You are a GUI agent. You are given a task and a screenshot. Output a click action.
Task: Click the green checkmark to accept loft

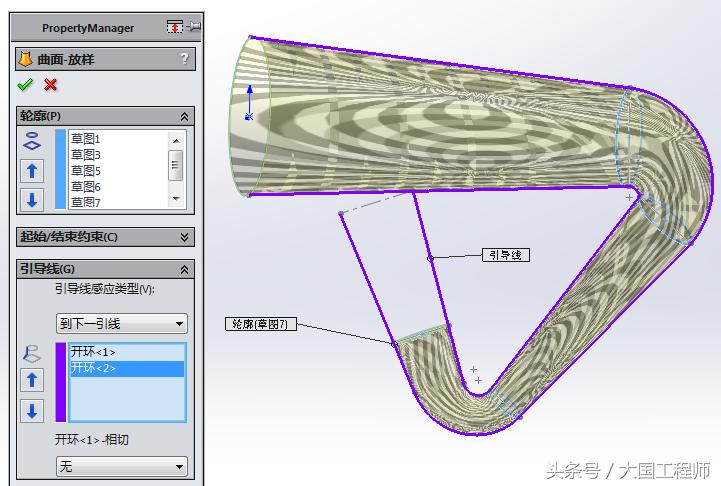click(x=25, y=85)
